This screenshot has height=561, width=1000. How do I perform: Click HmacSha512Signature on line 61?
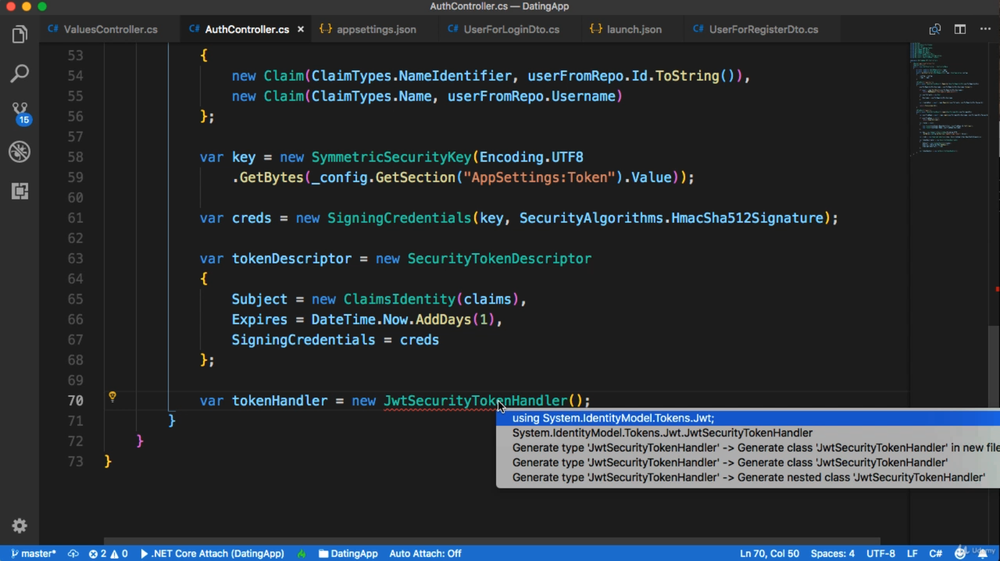tap(747, 218)
